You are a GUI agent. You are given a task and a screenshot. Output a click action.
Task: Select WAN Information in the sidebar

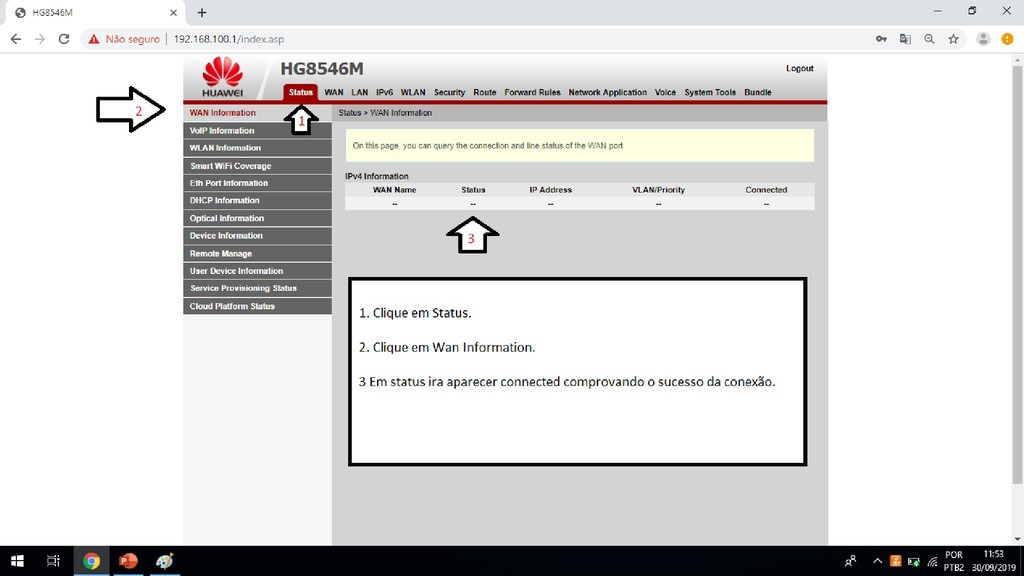click(257, 113)
